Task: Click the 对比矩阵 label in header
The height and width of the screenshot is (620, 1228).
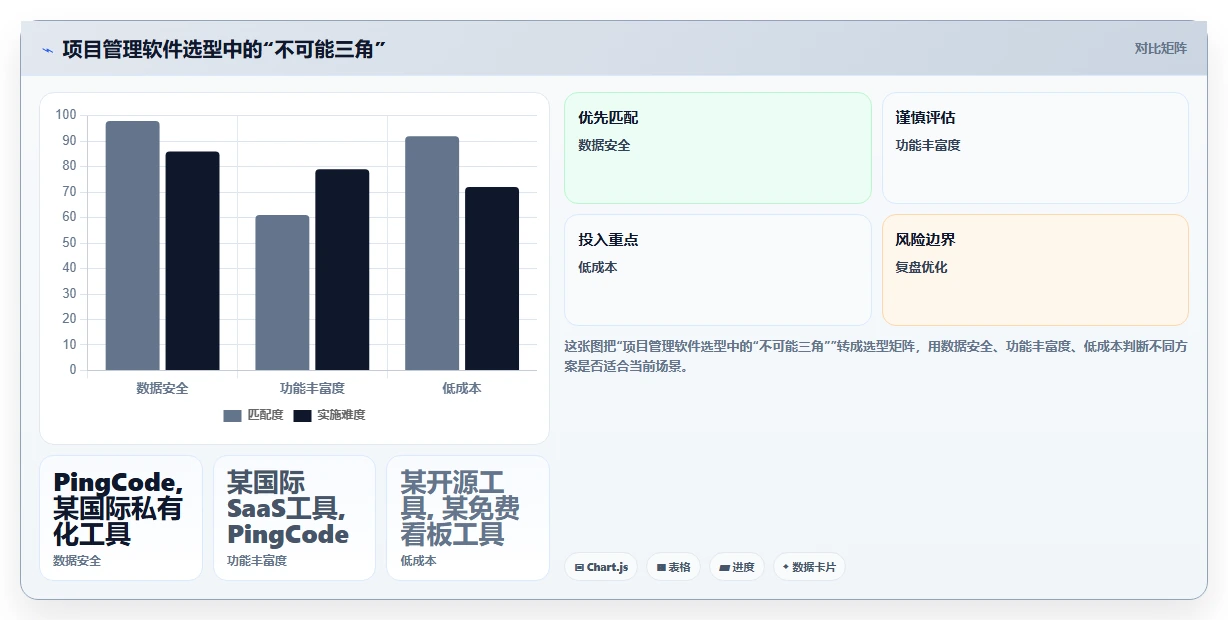Action: click(x=1160, y=48)
